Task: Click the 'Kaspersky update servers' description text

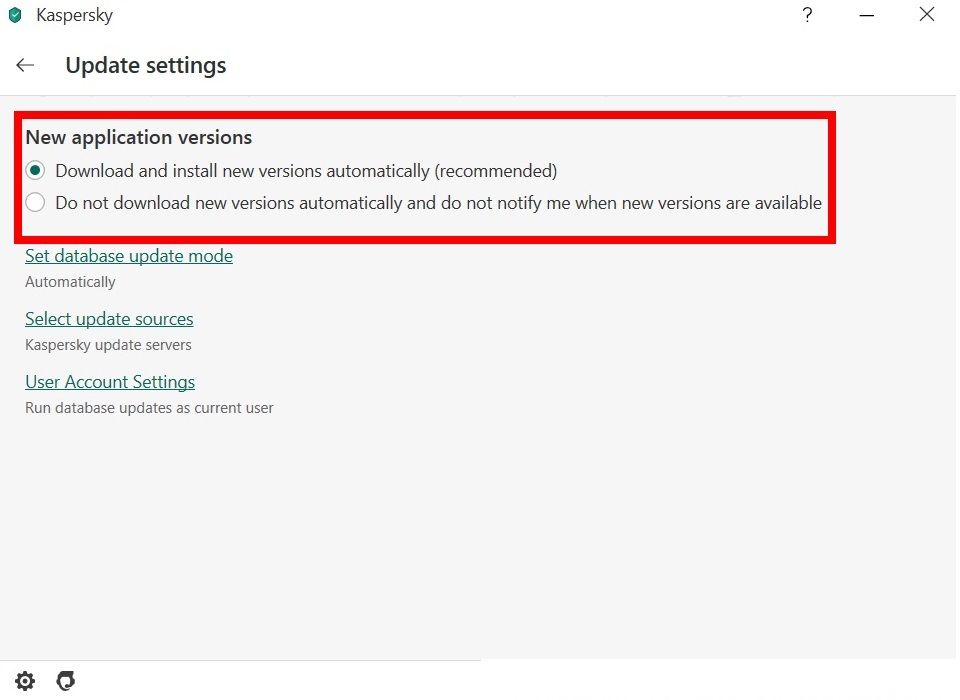Action: [x=108, y=345]
